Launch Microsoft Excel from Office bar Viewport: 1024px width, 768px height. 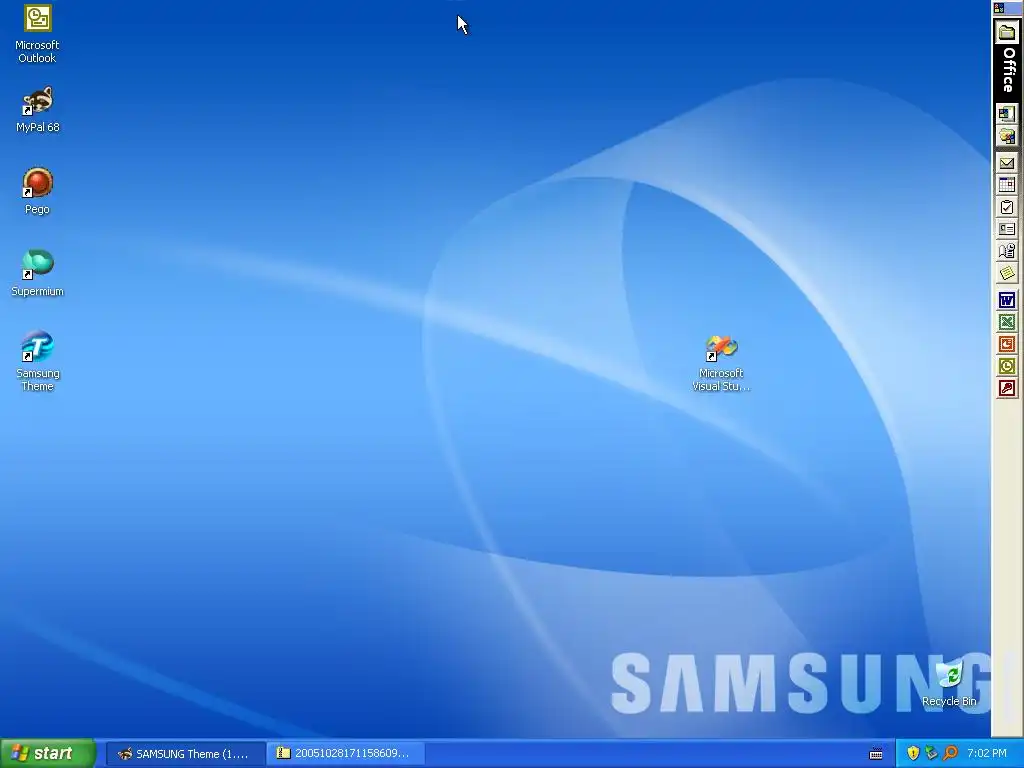pyautogui.click(x=1007, y=322)
